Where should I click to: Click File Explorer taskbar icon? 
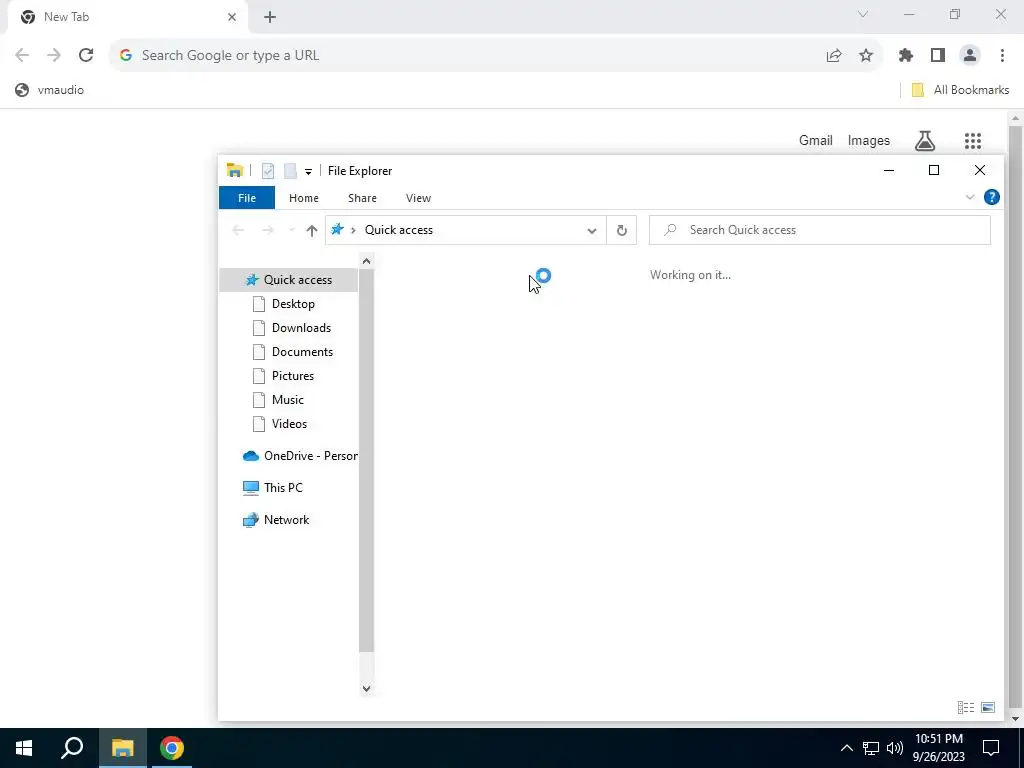122,748
